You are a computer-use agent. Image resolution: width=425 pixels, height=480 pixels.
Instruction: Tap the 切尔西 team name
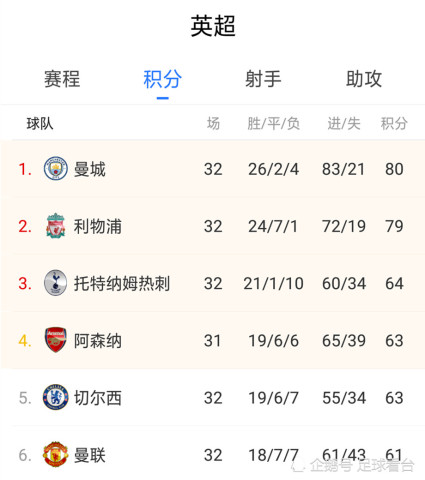tap(98, 398)
